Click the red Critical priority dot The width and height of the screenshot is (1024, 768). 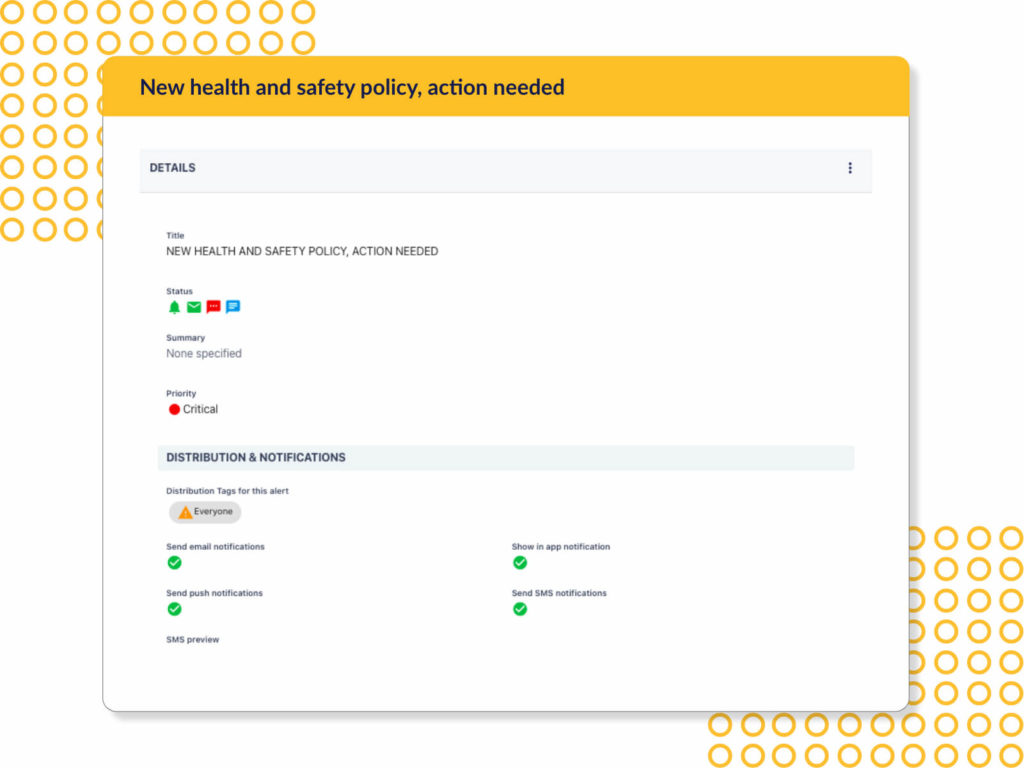(174, 409)
